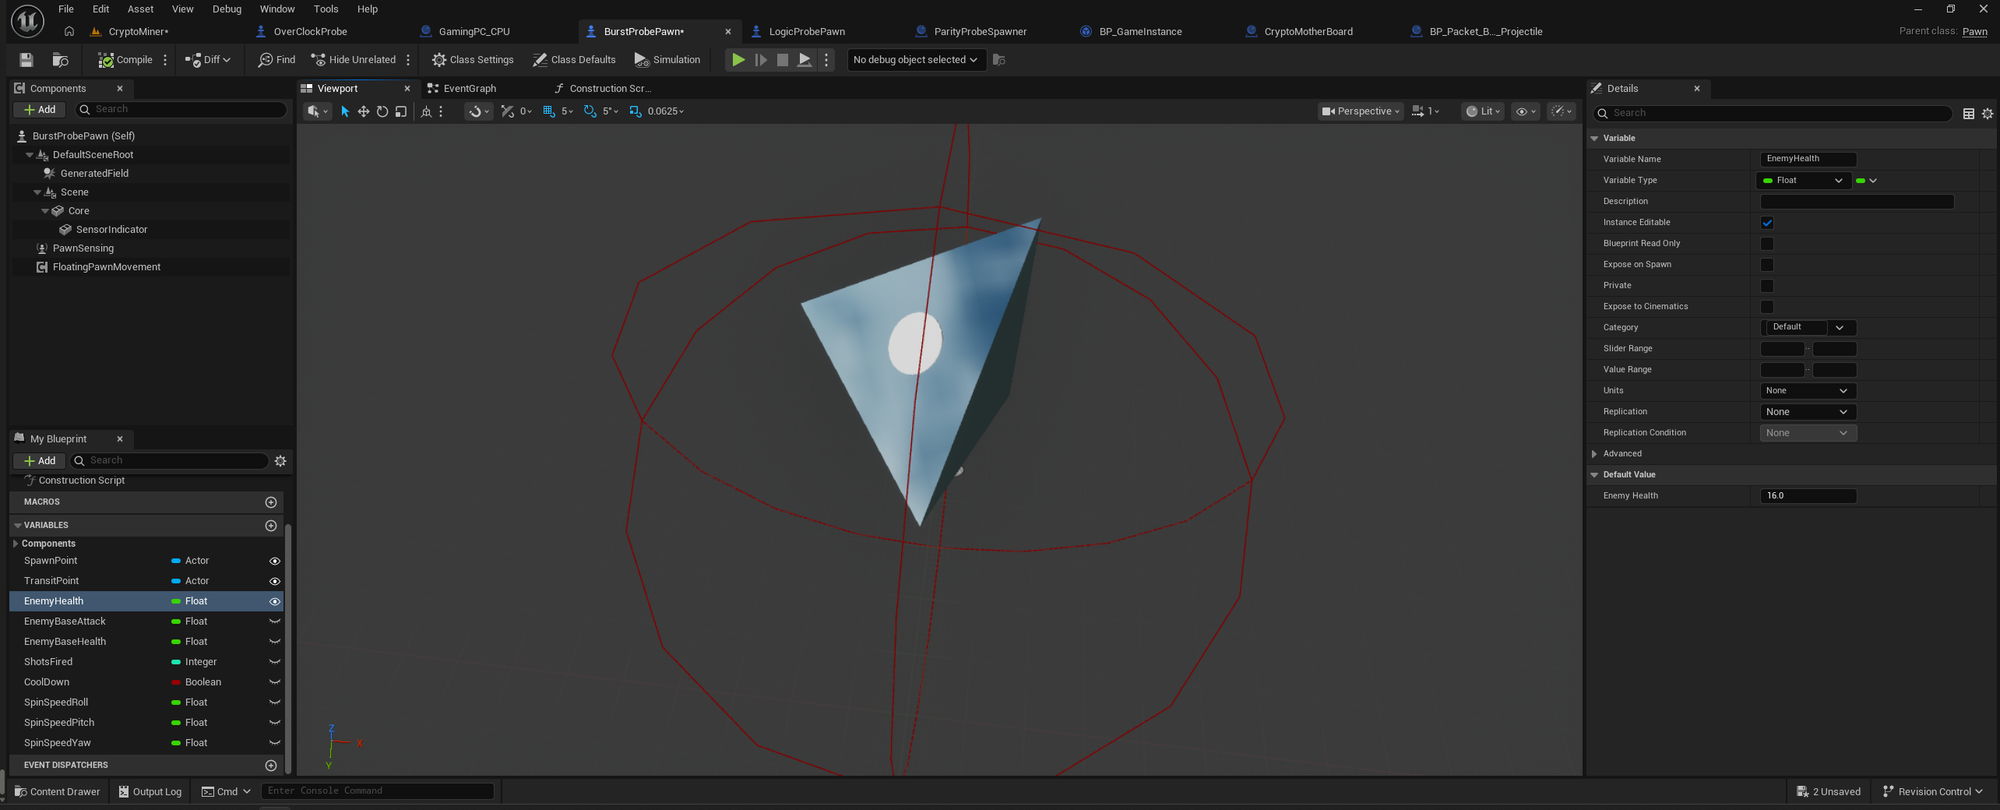This screenshot has height=810, width=2000.
Task: Open the Units dropdown
Action: (x=1808, y=391)
